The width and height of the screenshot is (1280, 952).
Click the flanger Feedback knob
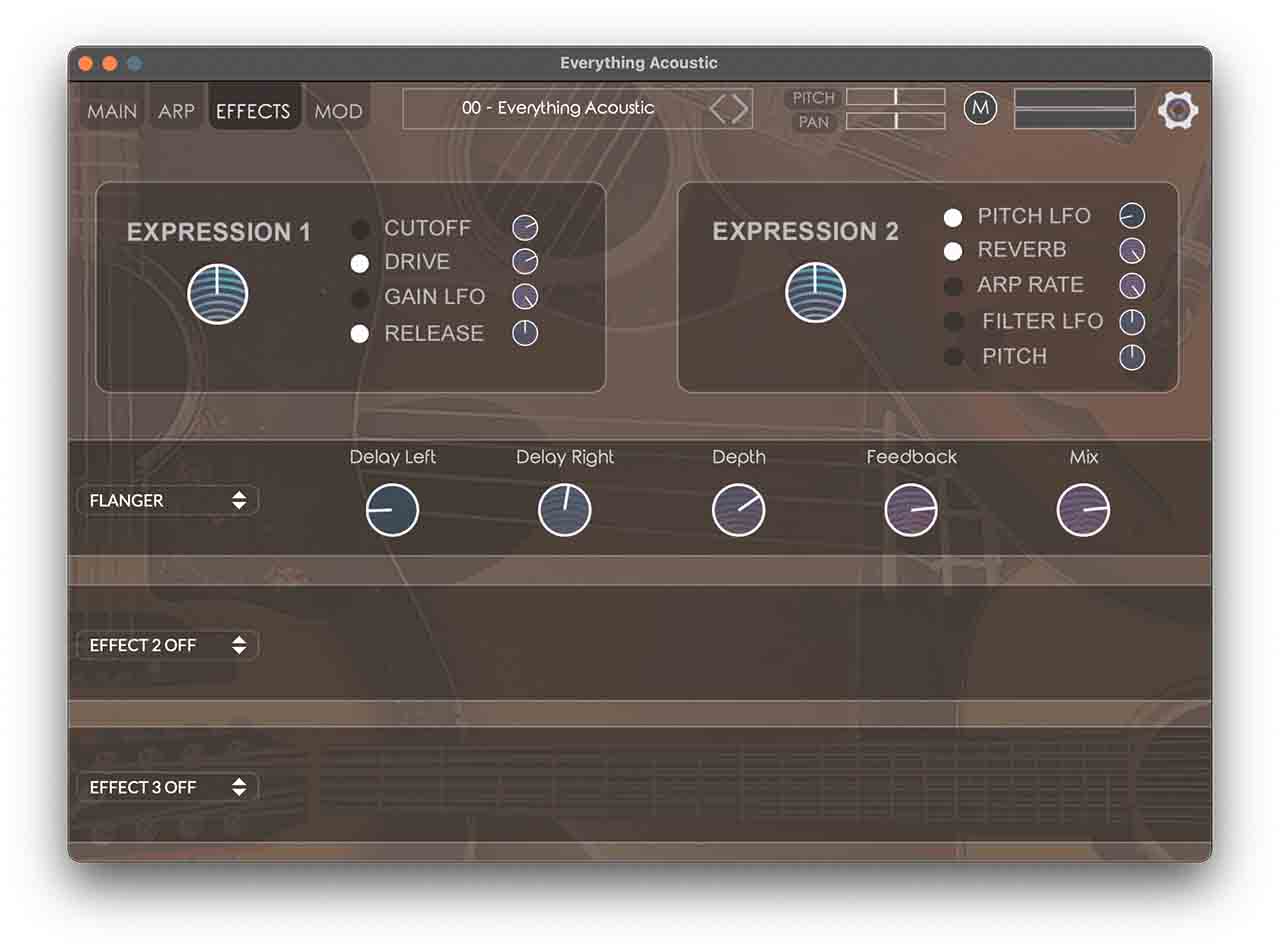click(x=911, y=510)
